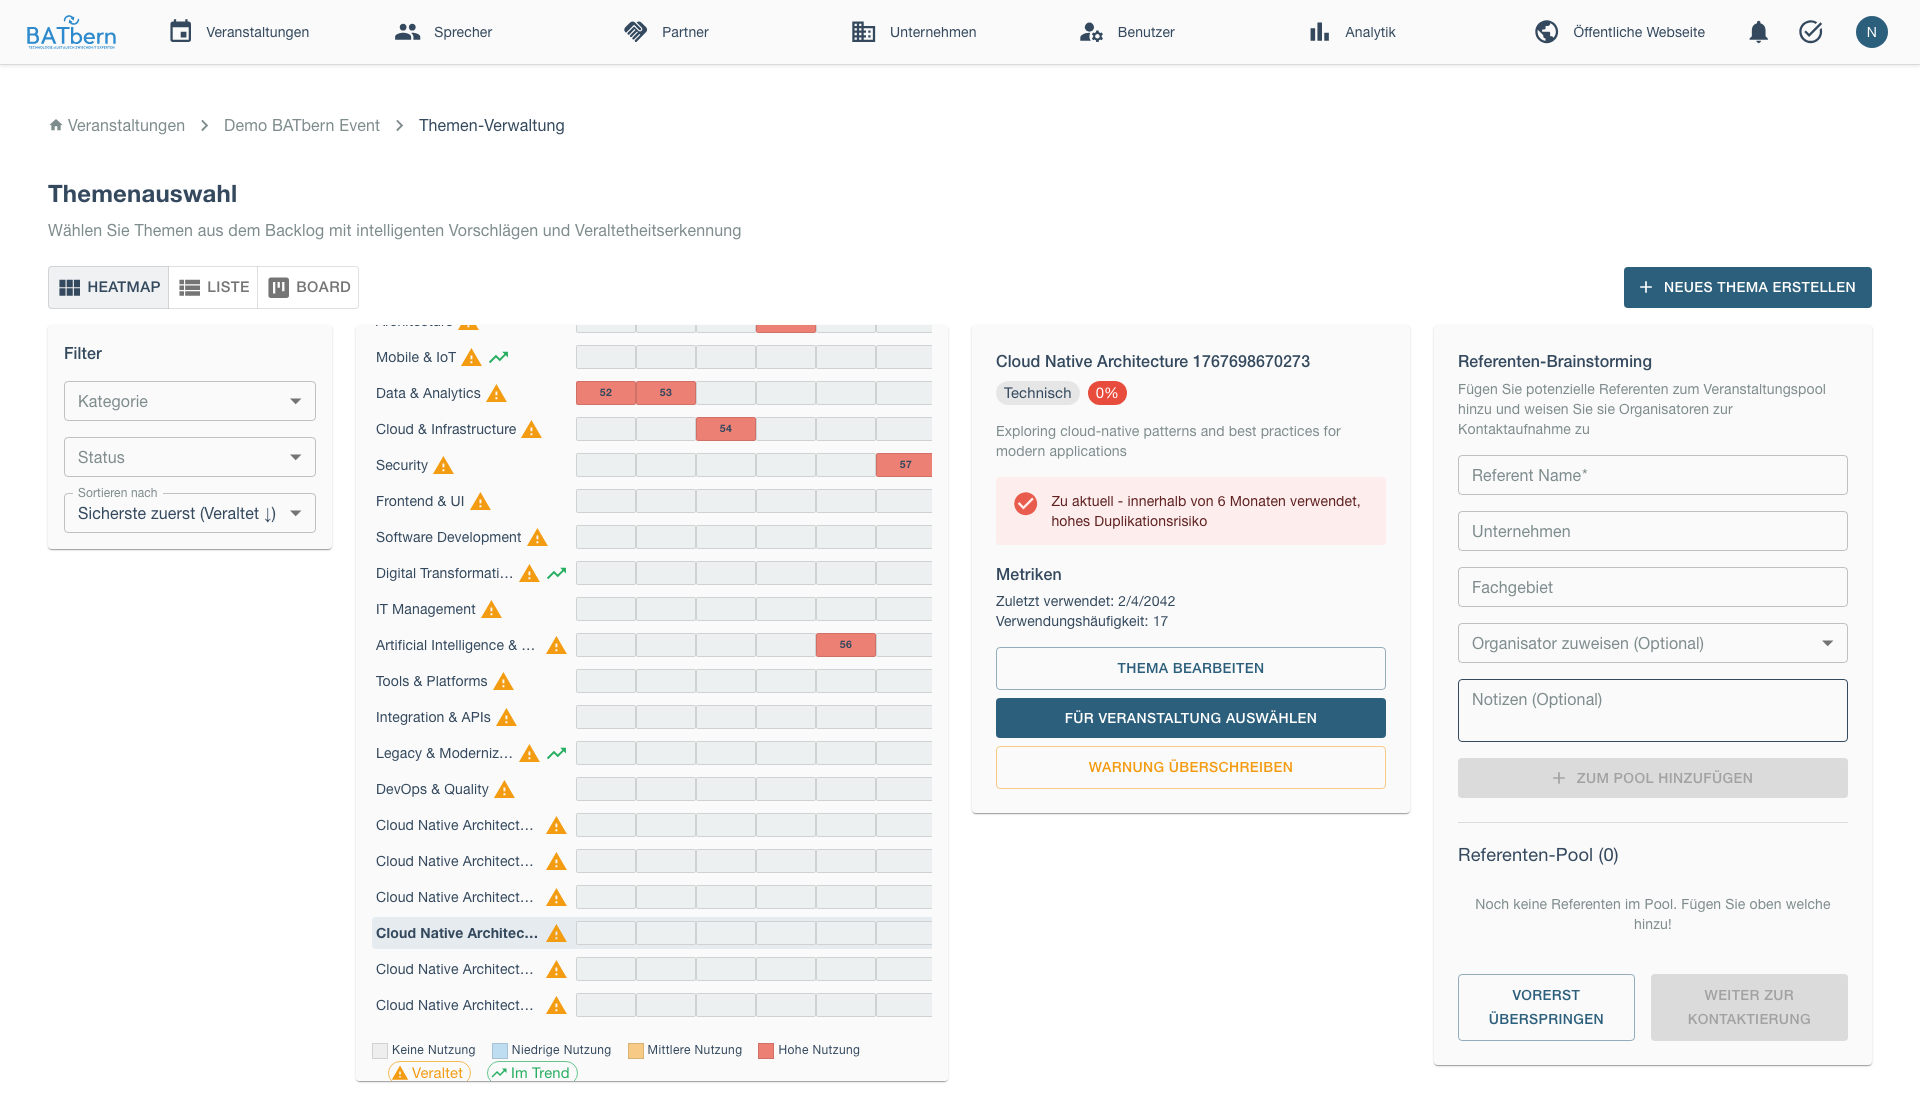
Task: Click the Notizen (Optional) text area
Action: (x=1652, y=710)
